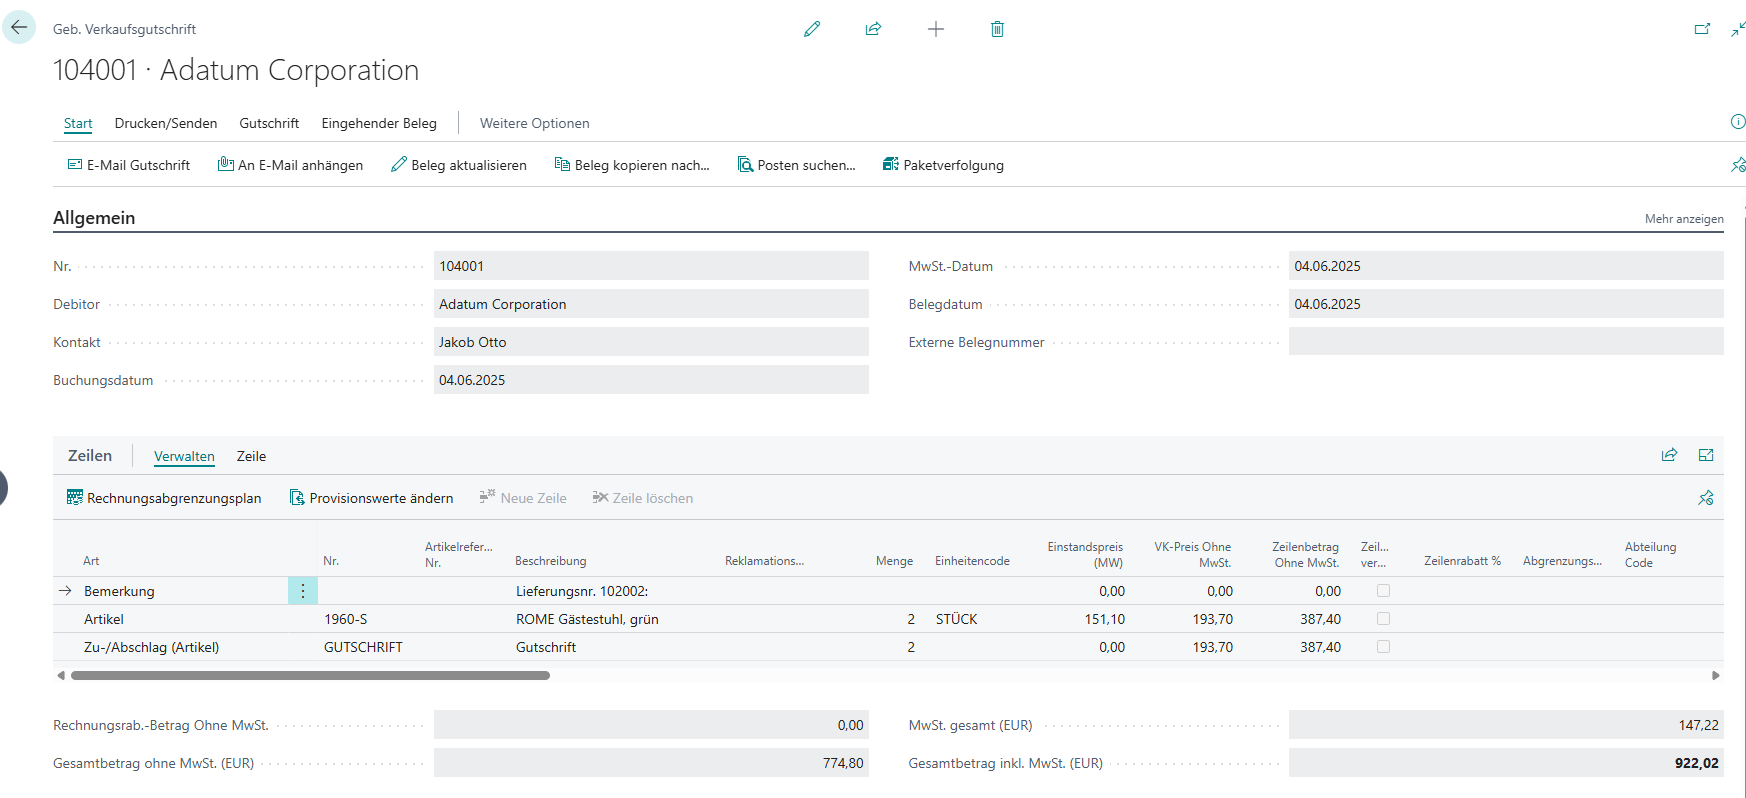The image size is (1746, 798).
Task: Switch to the Drucken/Senden tab
Action: pyautogui.click(x=166, y=123)
